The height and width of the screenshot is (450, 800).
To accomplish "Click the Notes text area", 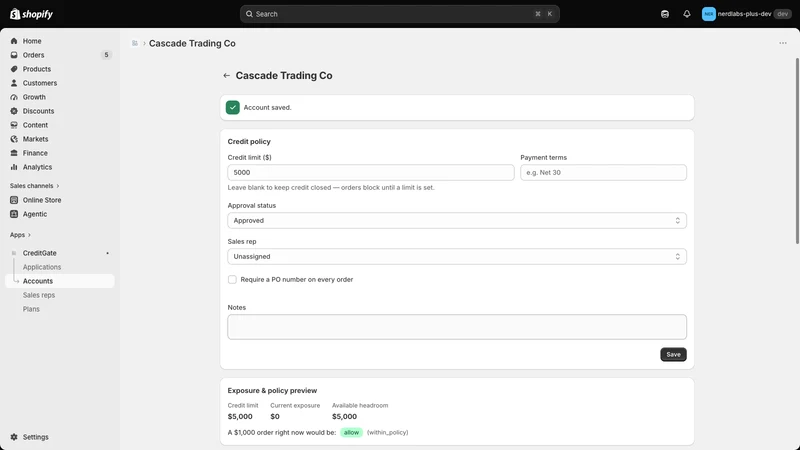I will click(x=457, y=327).
